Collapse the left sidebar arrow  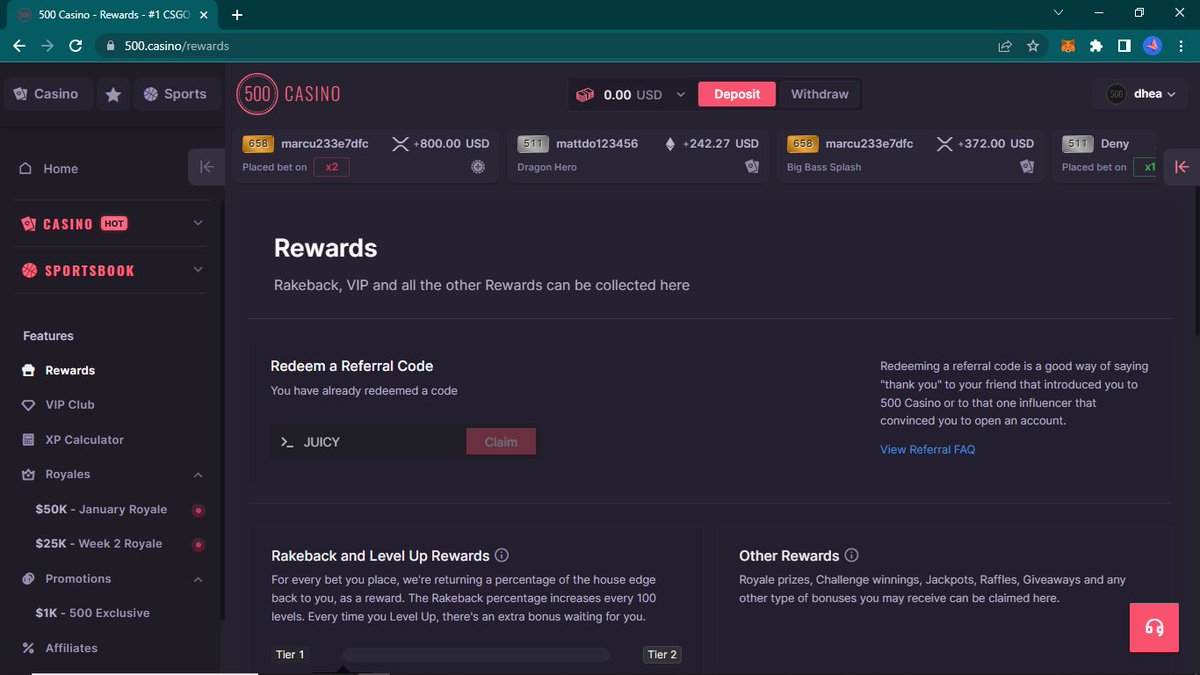pyautogui.click(x=206, y=167)
